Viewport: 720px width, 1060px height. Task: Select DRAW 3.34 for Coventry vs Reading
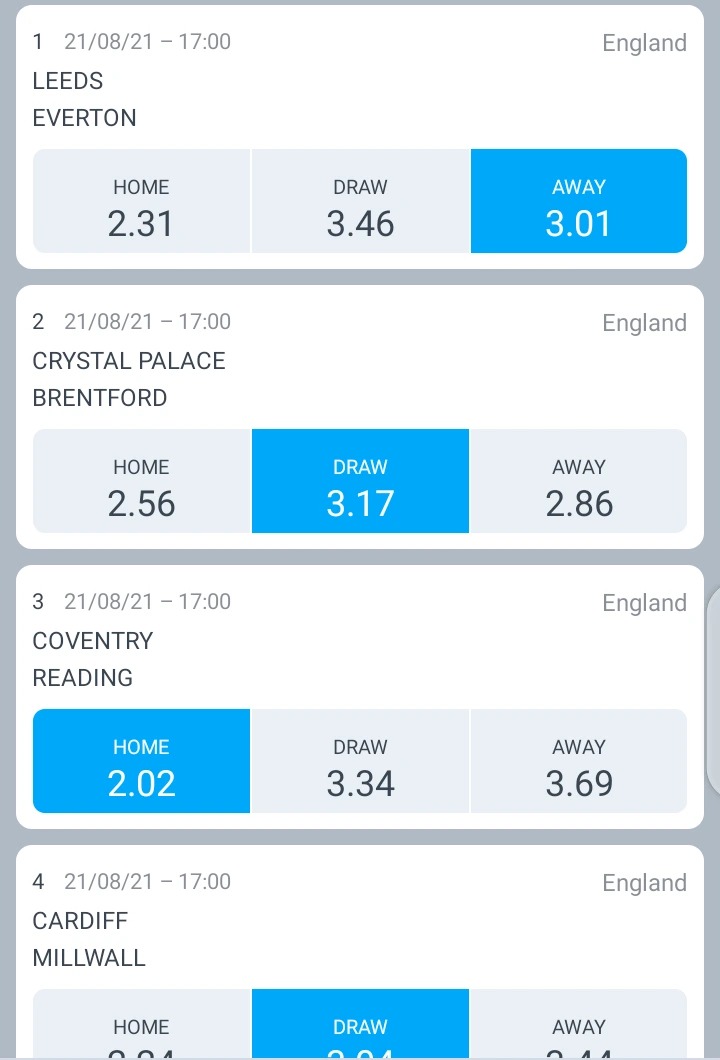coord(360,761)
